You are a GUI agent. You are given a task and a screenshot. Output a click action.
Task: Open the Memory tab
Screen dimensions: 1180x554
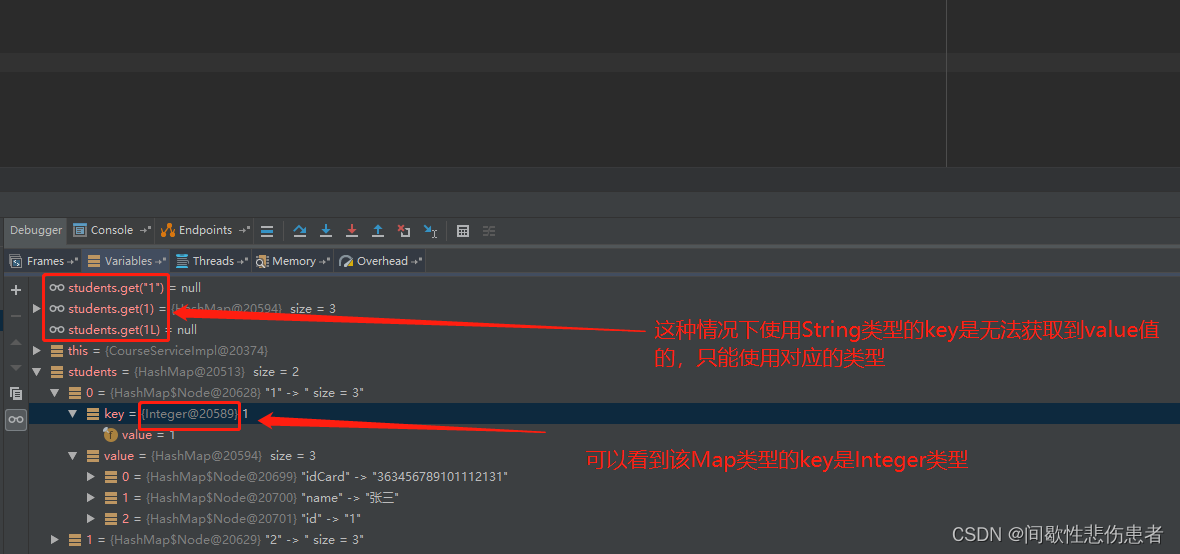pyautogui.click(x=292, y=261)
